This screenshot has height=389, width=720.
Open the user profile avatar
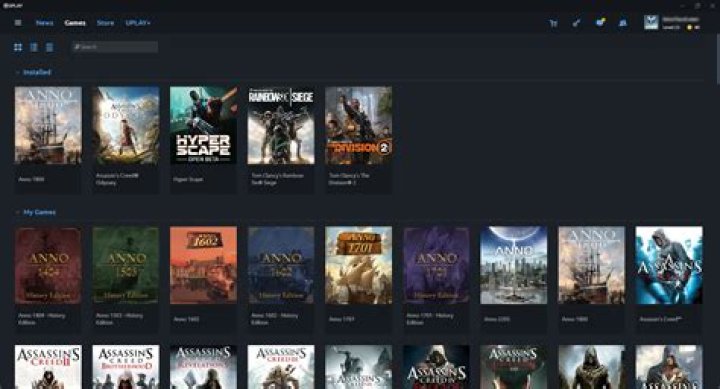[x=651, y=22]
